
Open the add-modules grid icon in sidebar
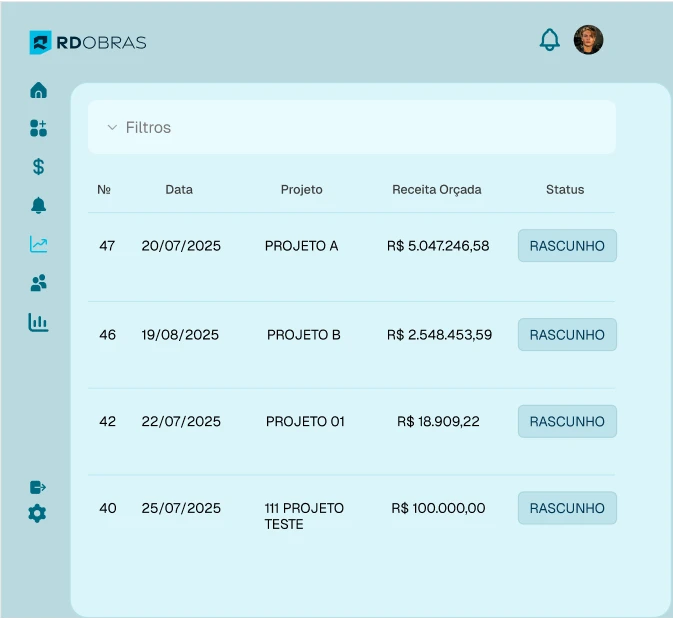pyautogui.click(x=38, y=128)
